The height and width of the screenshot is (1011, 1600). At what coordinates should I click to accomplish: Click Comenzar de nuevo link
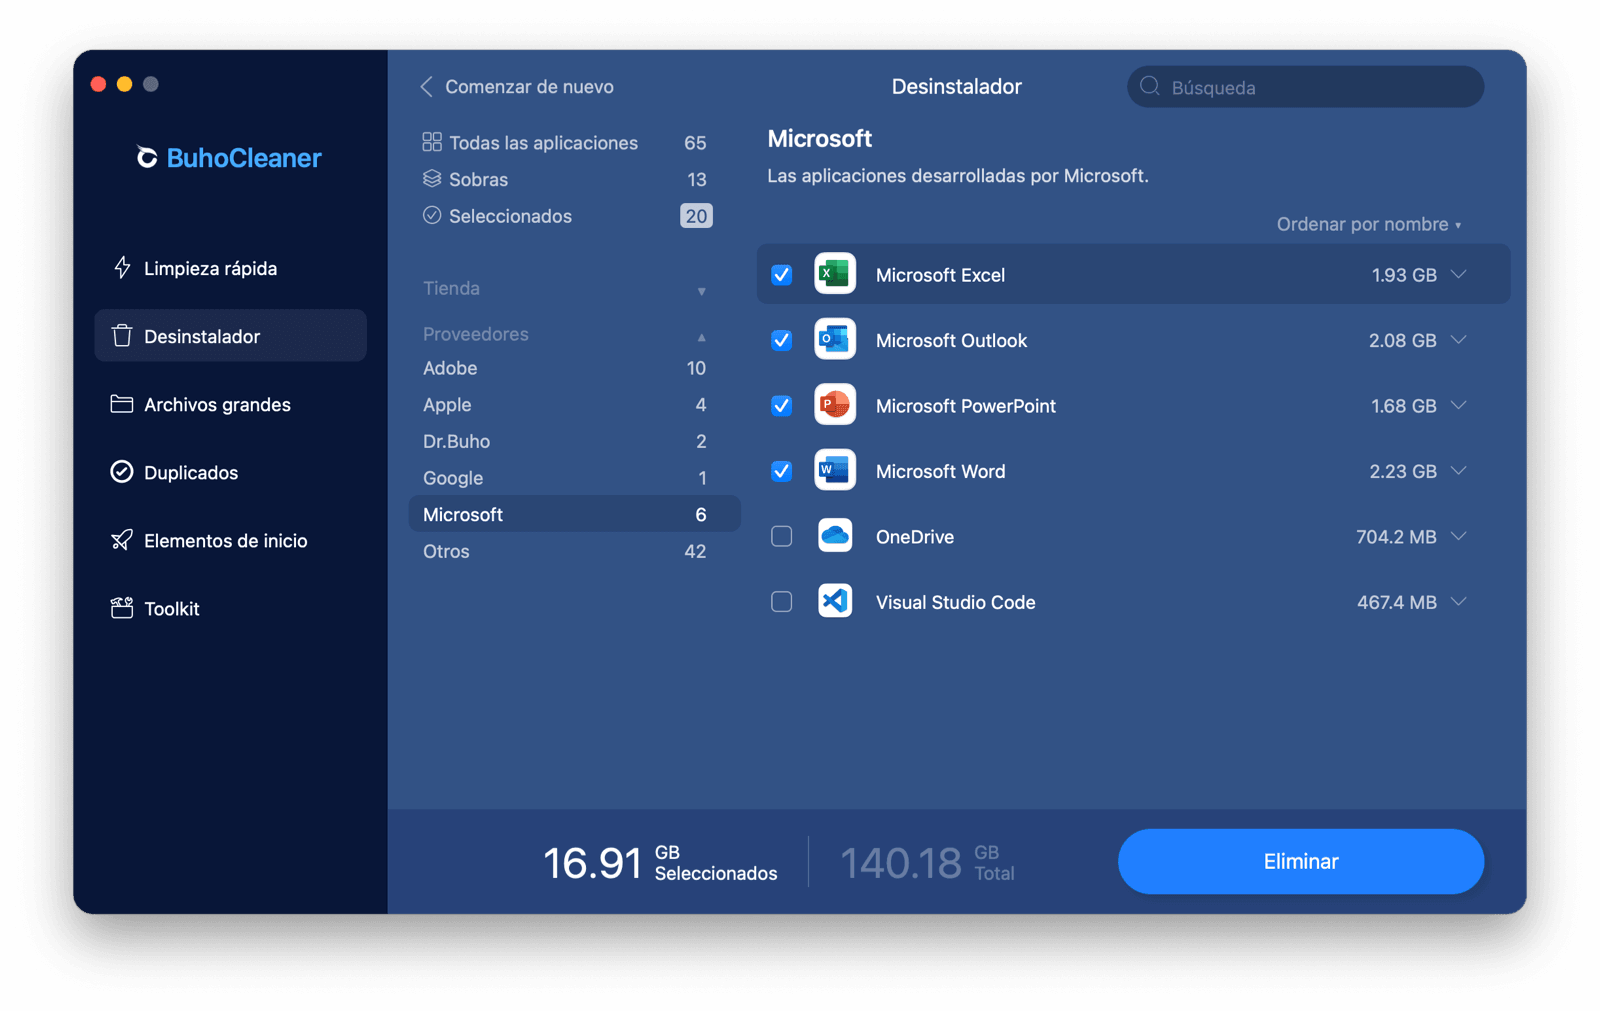coord(529,87)
